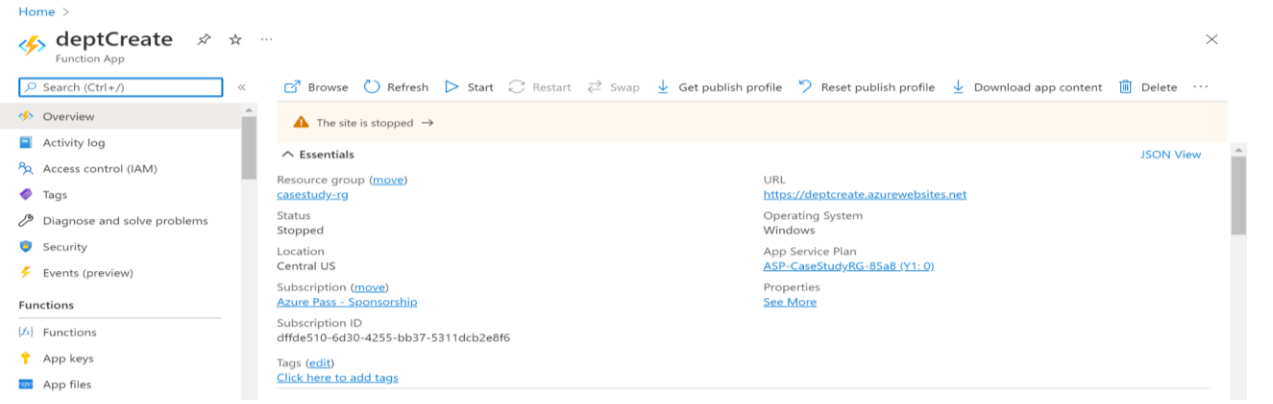Click the Refresh icon in the toolbar
Viewport: 1273px width, 404px height.
click(372, 87)
